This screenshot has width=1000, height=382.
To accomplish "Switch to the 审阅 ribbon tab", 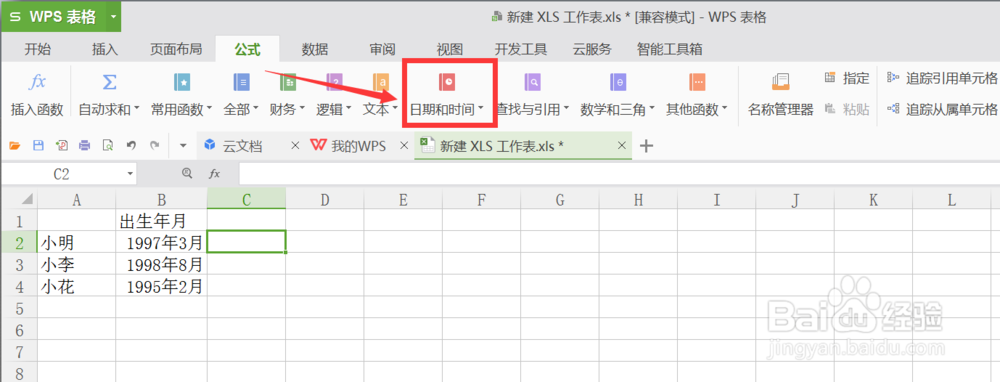I will point(383,49).
